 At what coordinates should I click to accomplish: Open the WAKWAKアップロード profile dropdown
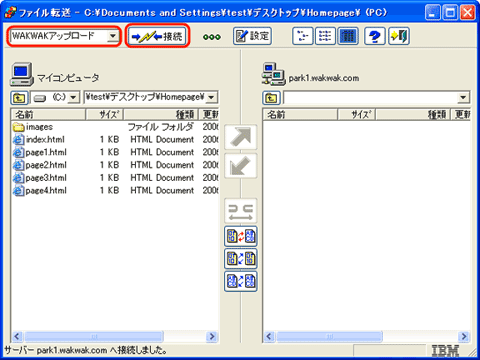point(113,36)
